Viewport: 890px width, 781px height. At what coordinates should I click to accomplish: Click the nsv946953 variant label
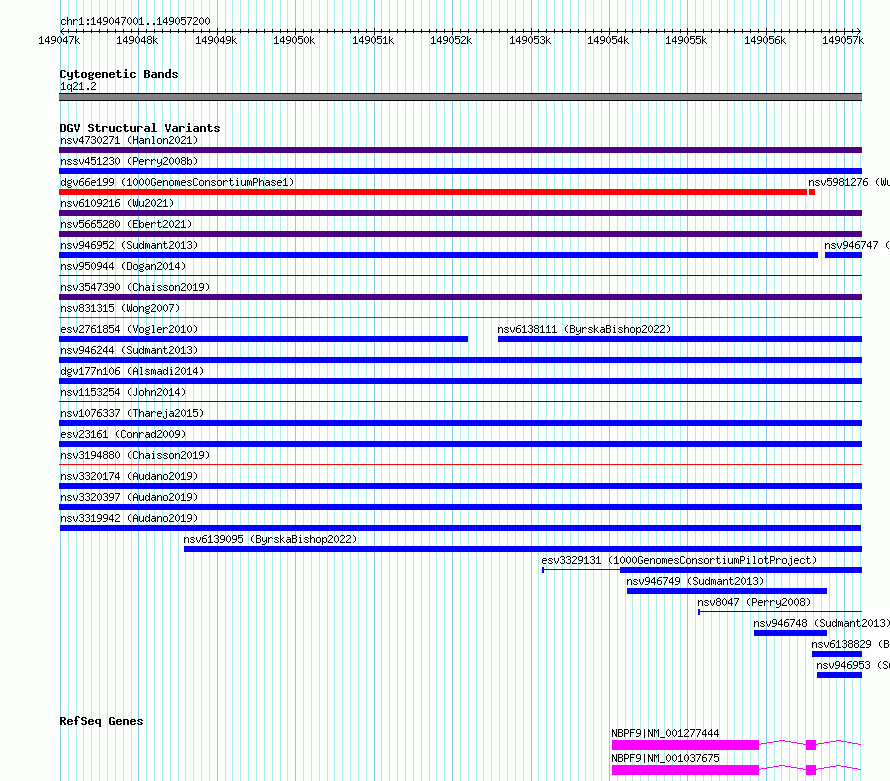(x=853, y=665)
